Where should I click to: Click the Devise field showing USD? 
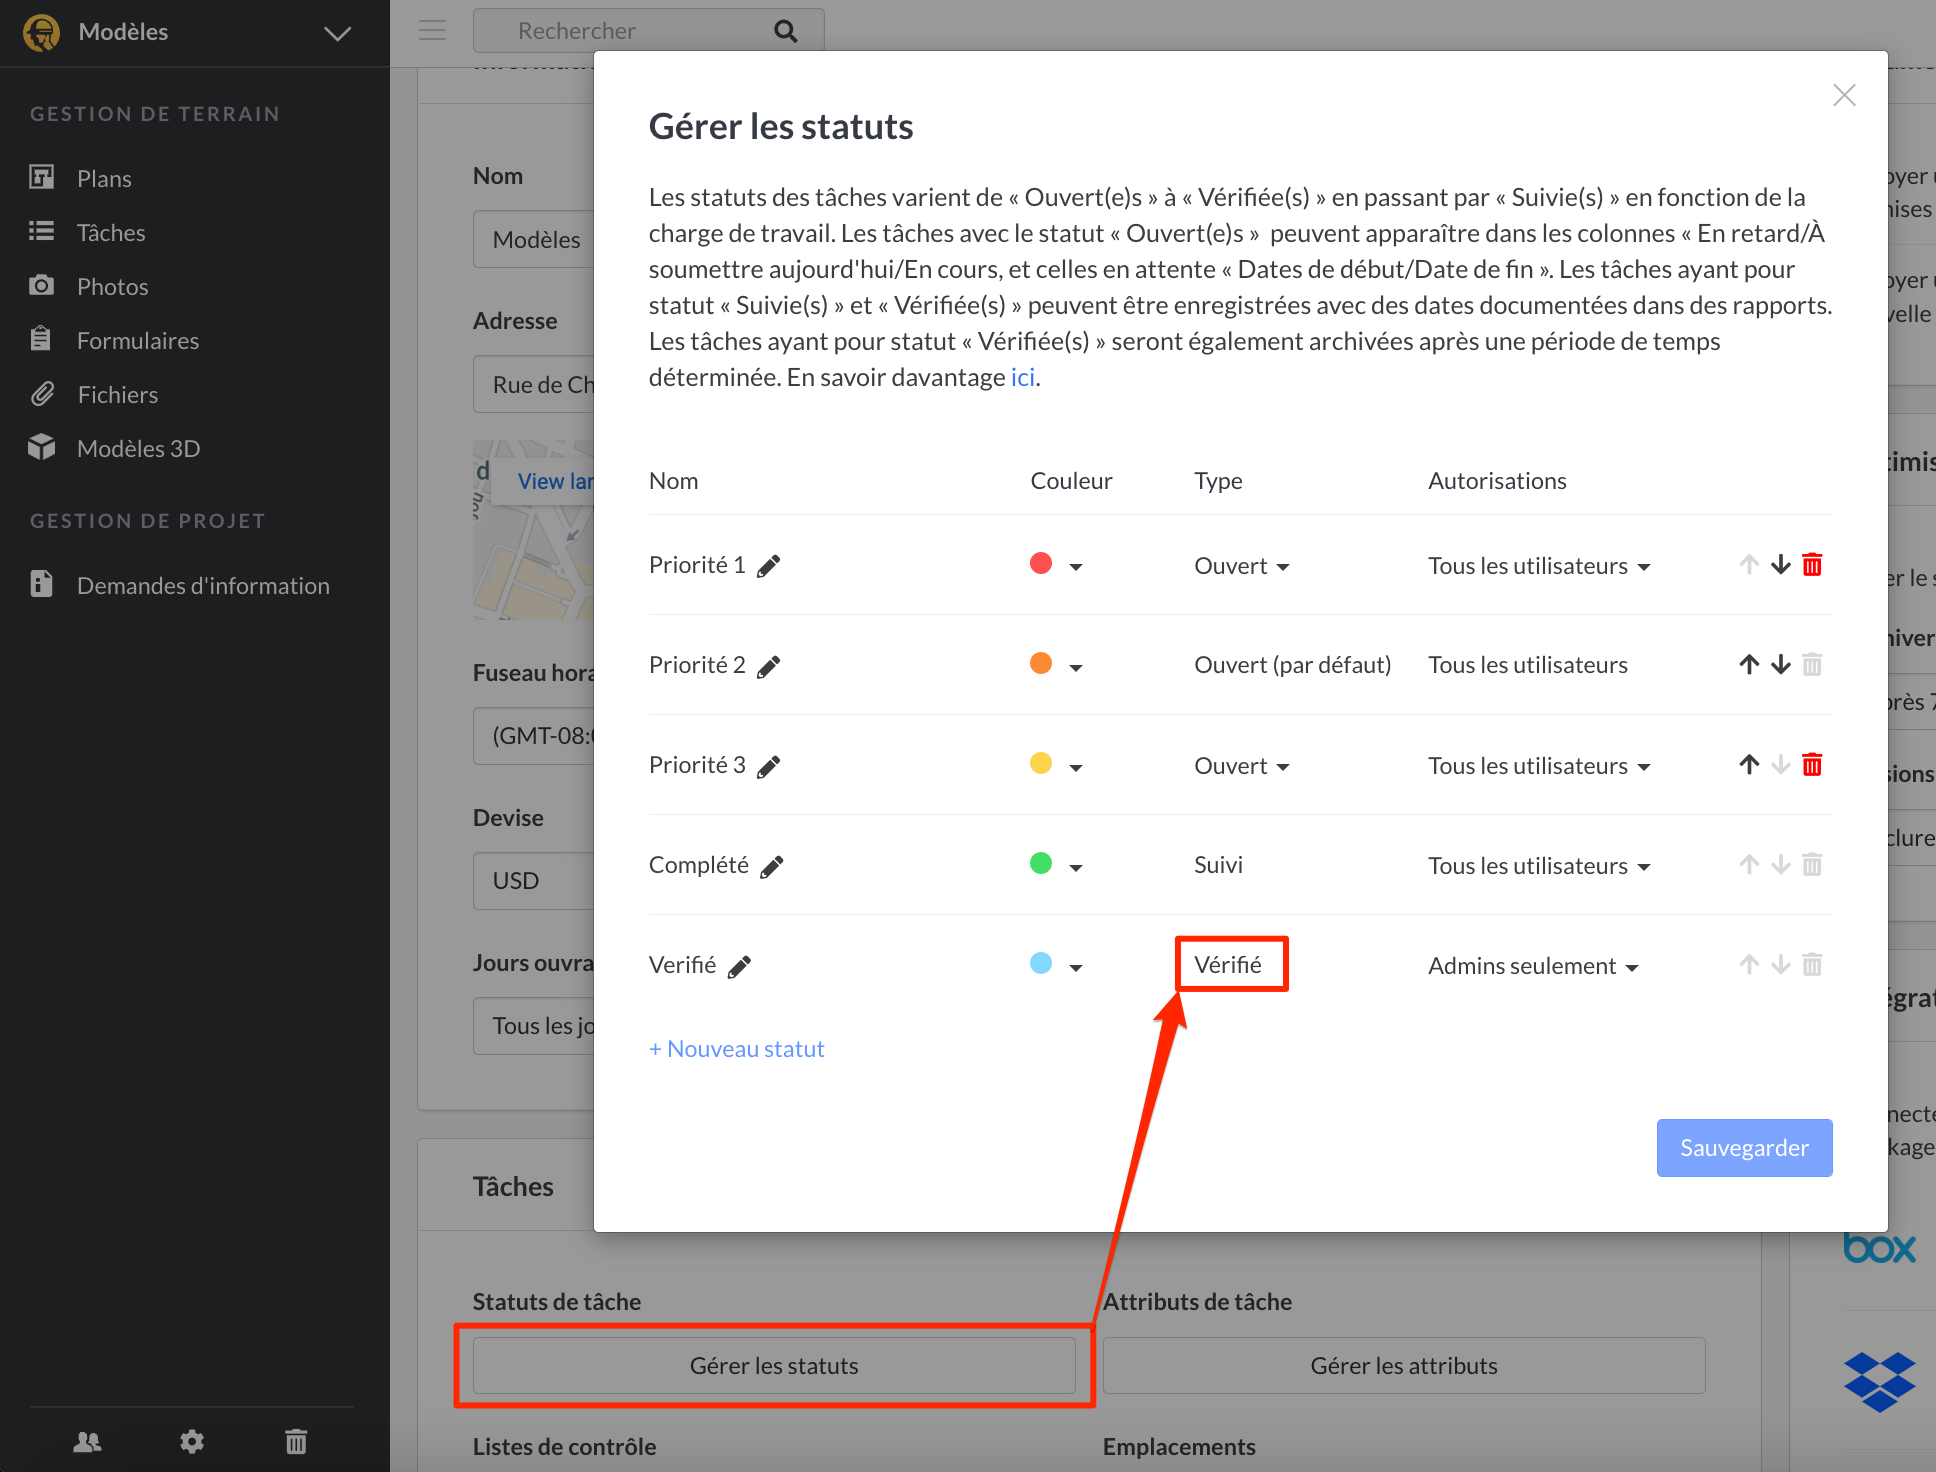(x=534, y=881)
